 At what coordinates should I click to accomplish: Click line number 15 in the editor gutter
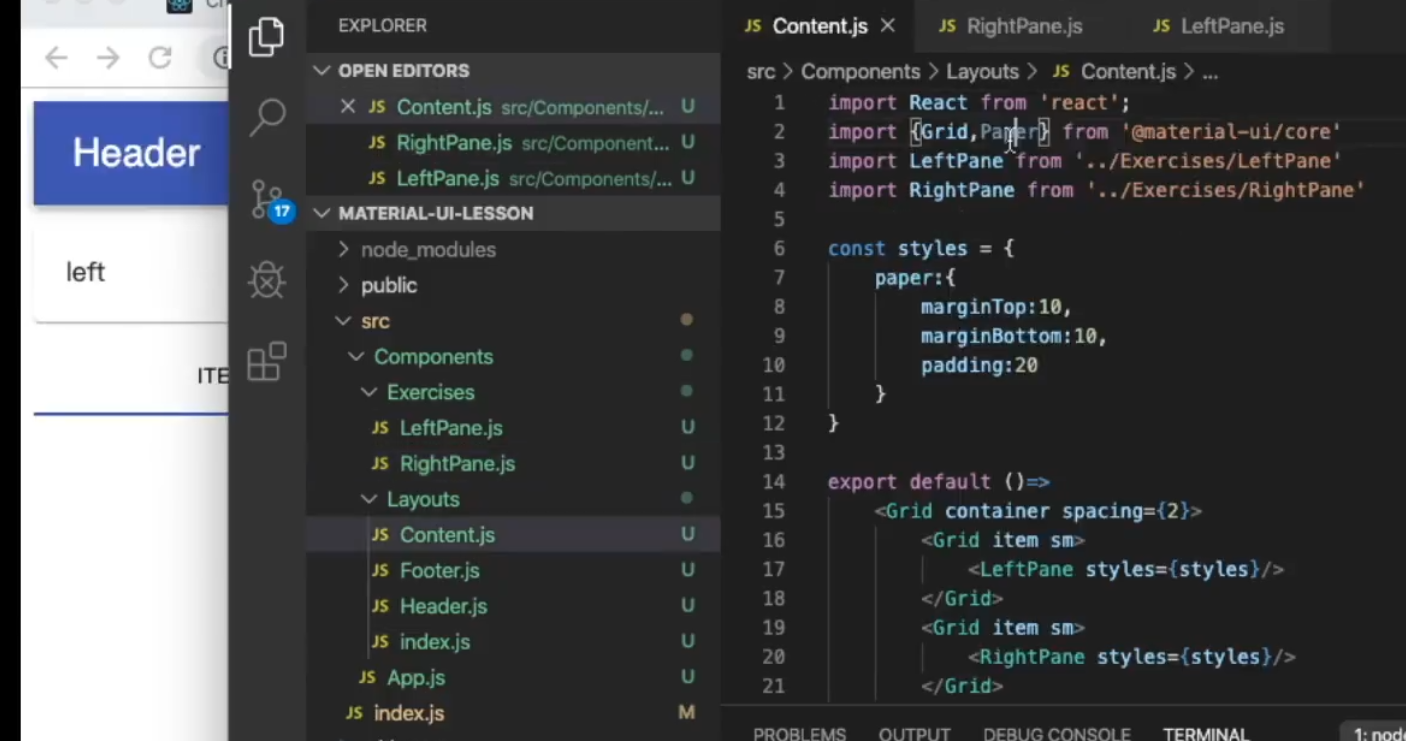pos(774,511)
